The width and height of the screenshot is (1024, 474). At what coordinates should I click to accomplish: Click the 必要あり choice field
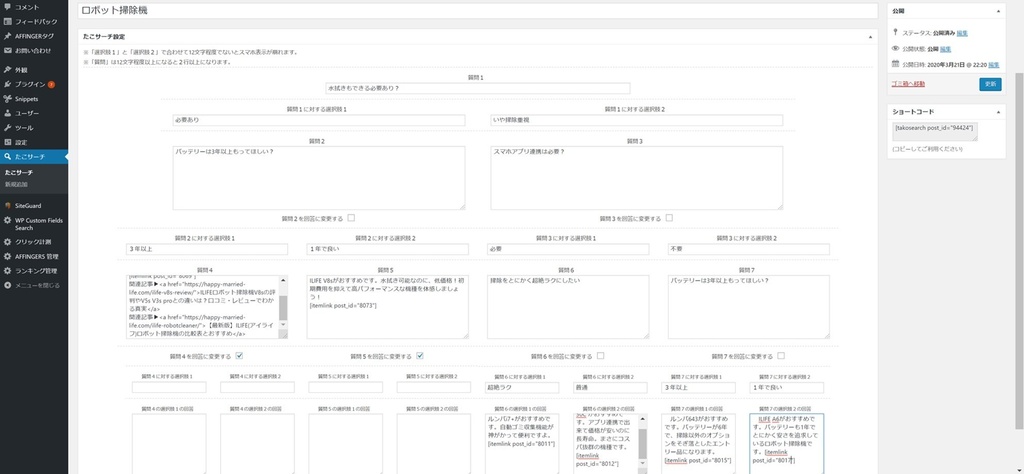click(x=319, y=120)
